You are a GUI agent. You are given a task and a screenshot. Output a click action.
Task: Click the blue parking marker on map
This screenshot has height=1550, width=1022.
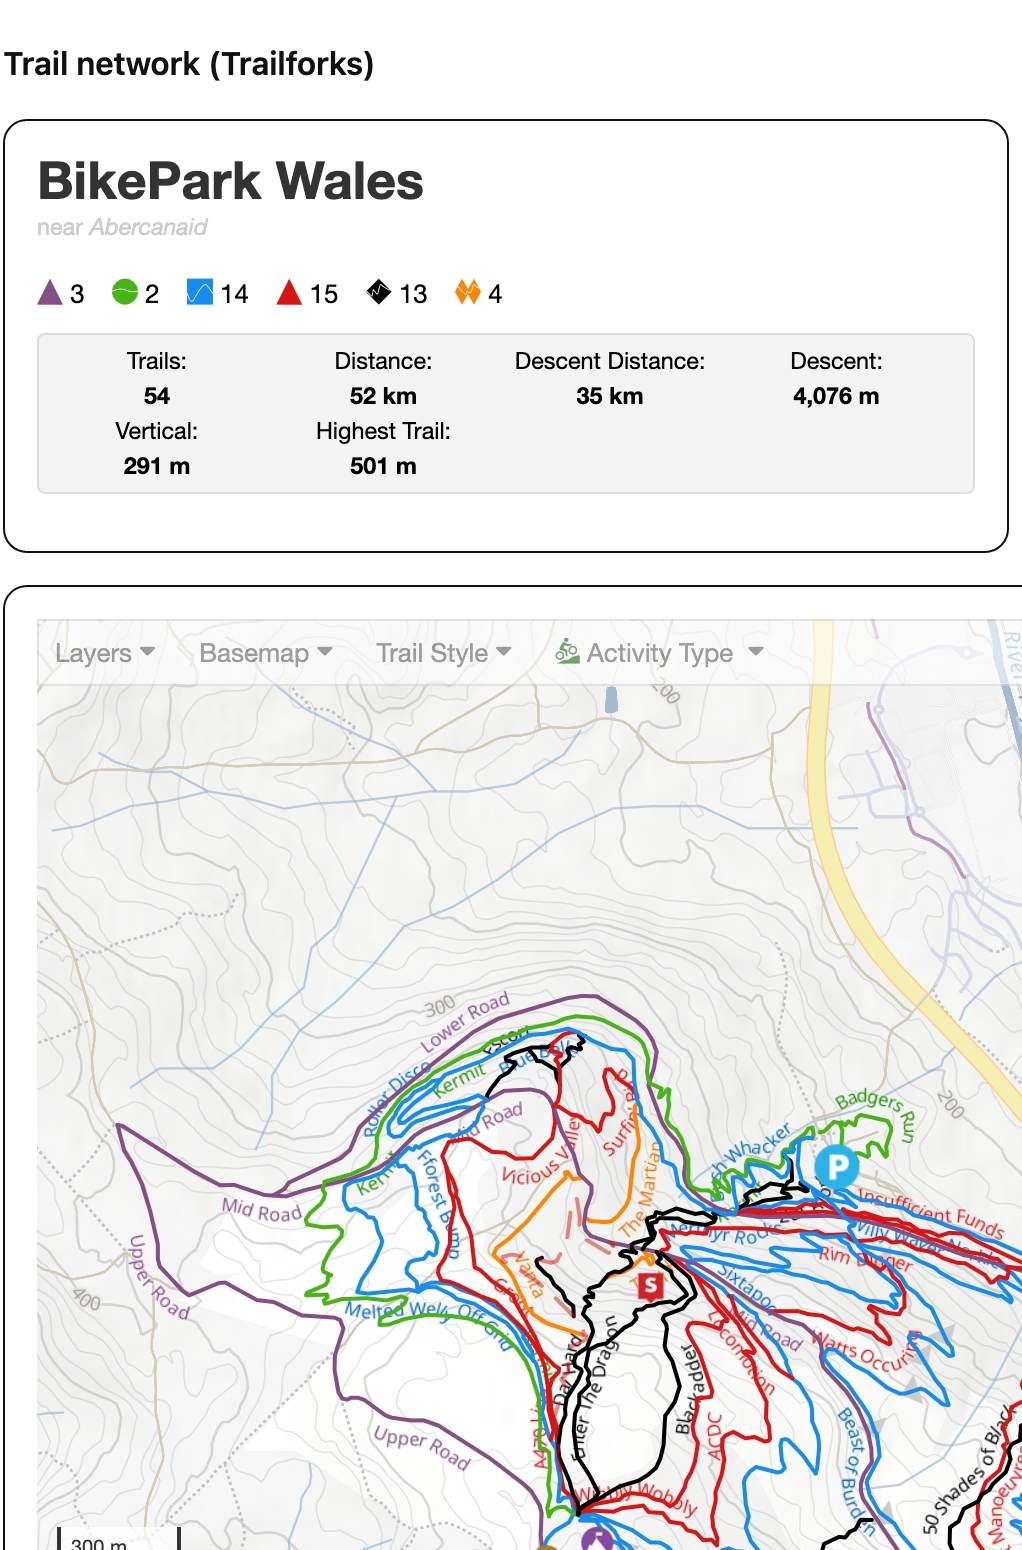coord(836,1166)
